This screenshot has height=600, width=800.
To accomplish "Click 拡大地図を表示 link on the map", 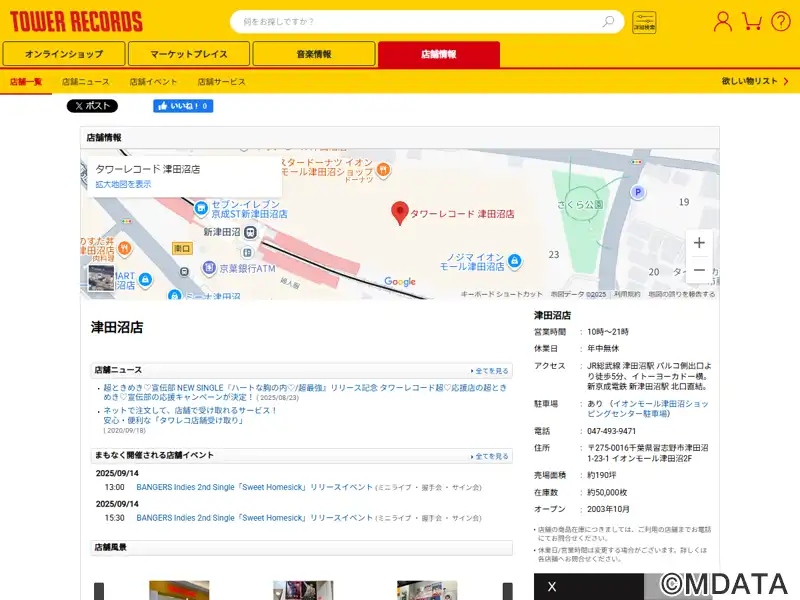I will coord(123,184).
